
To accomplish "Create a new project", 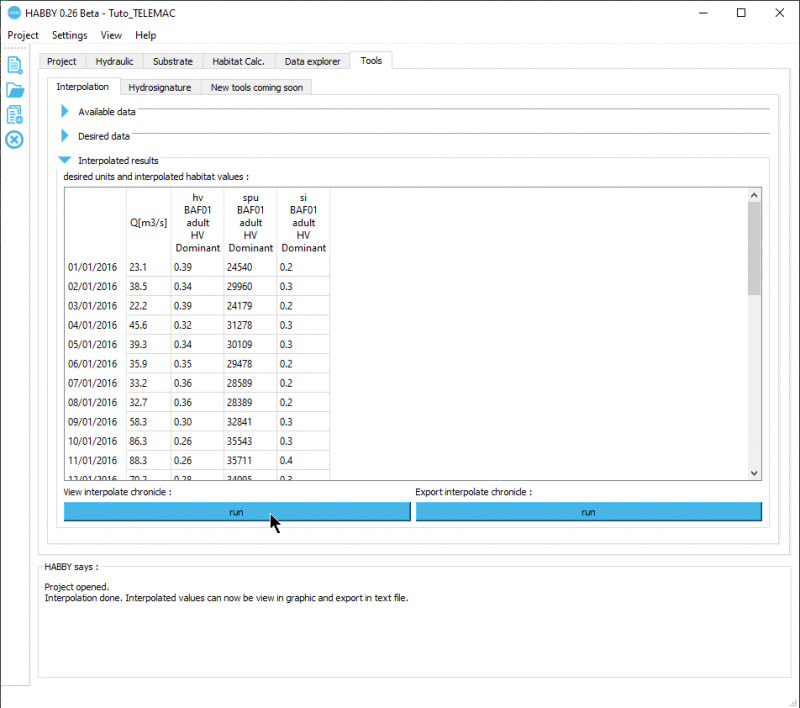I will pyautogui.click(x=13, y=64).
